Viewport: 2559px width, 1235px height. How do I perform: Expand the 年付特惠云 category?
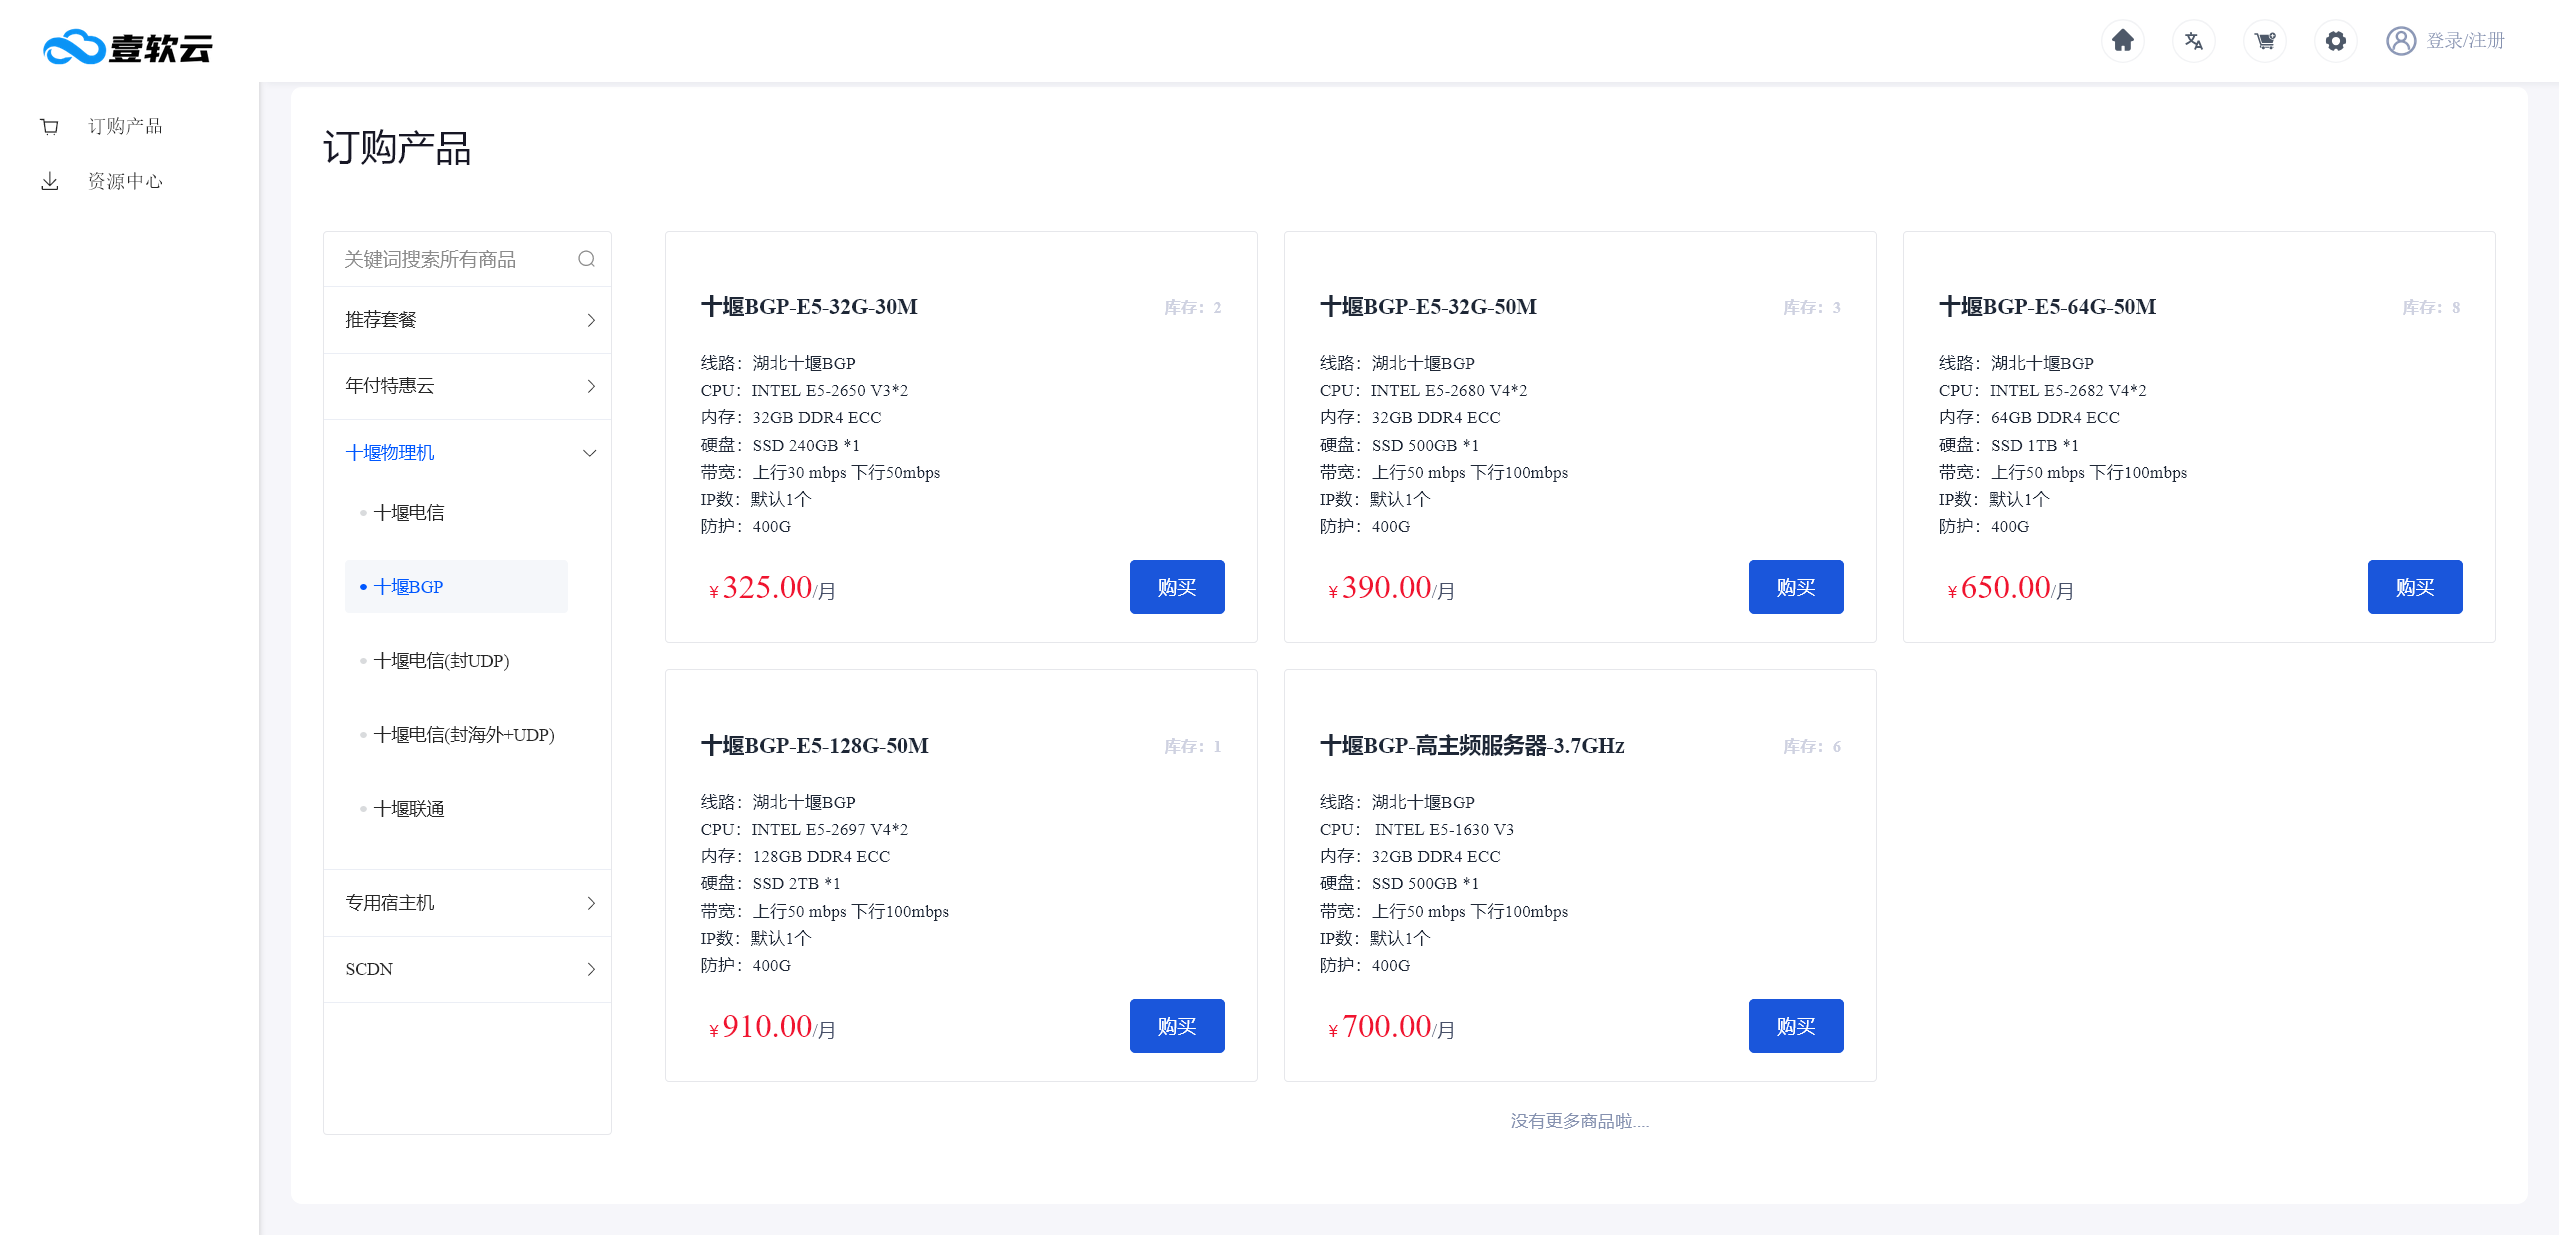pos(467,386)
